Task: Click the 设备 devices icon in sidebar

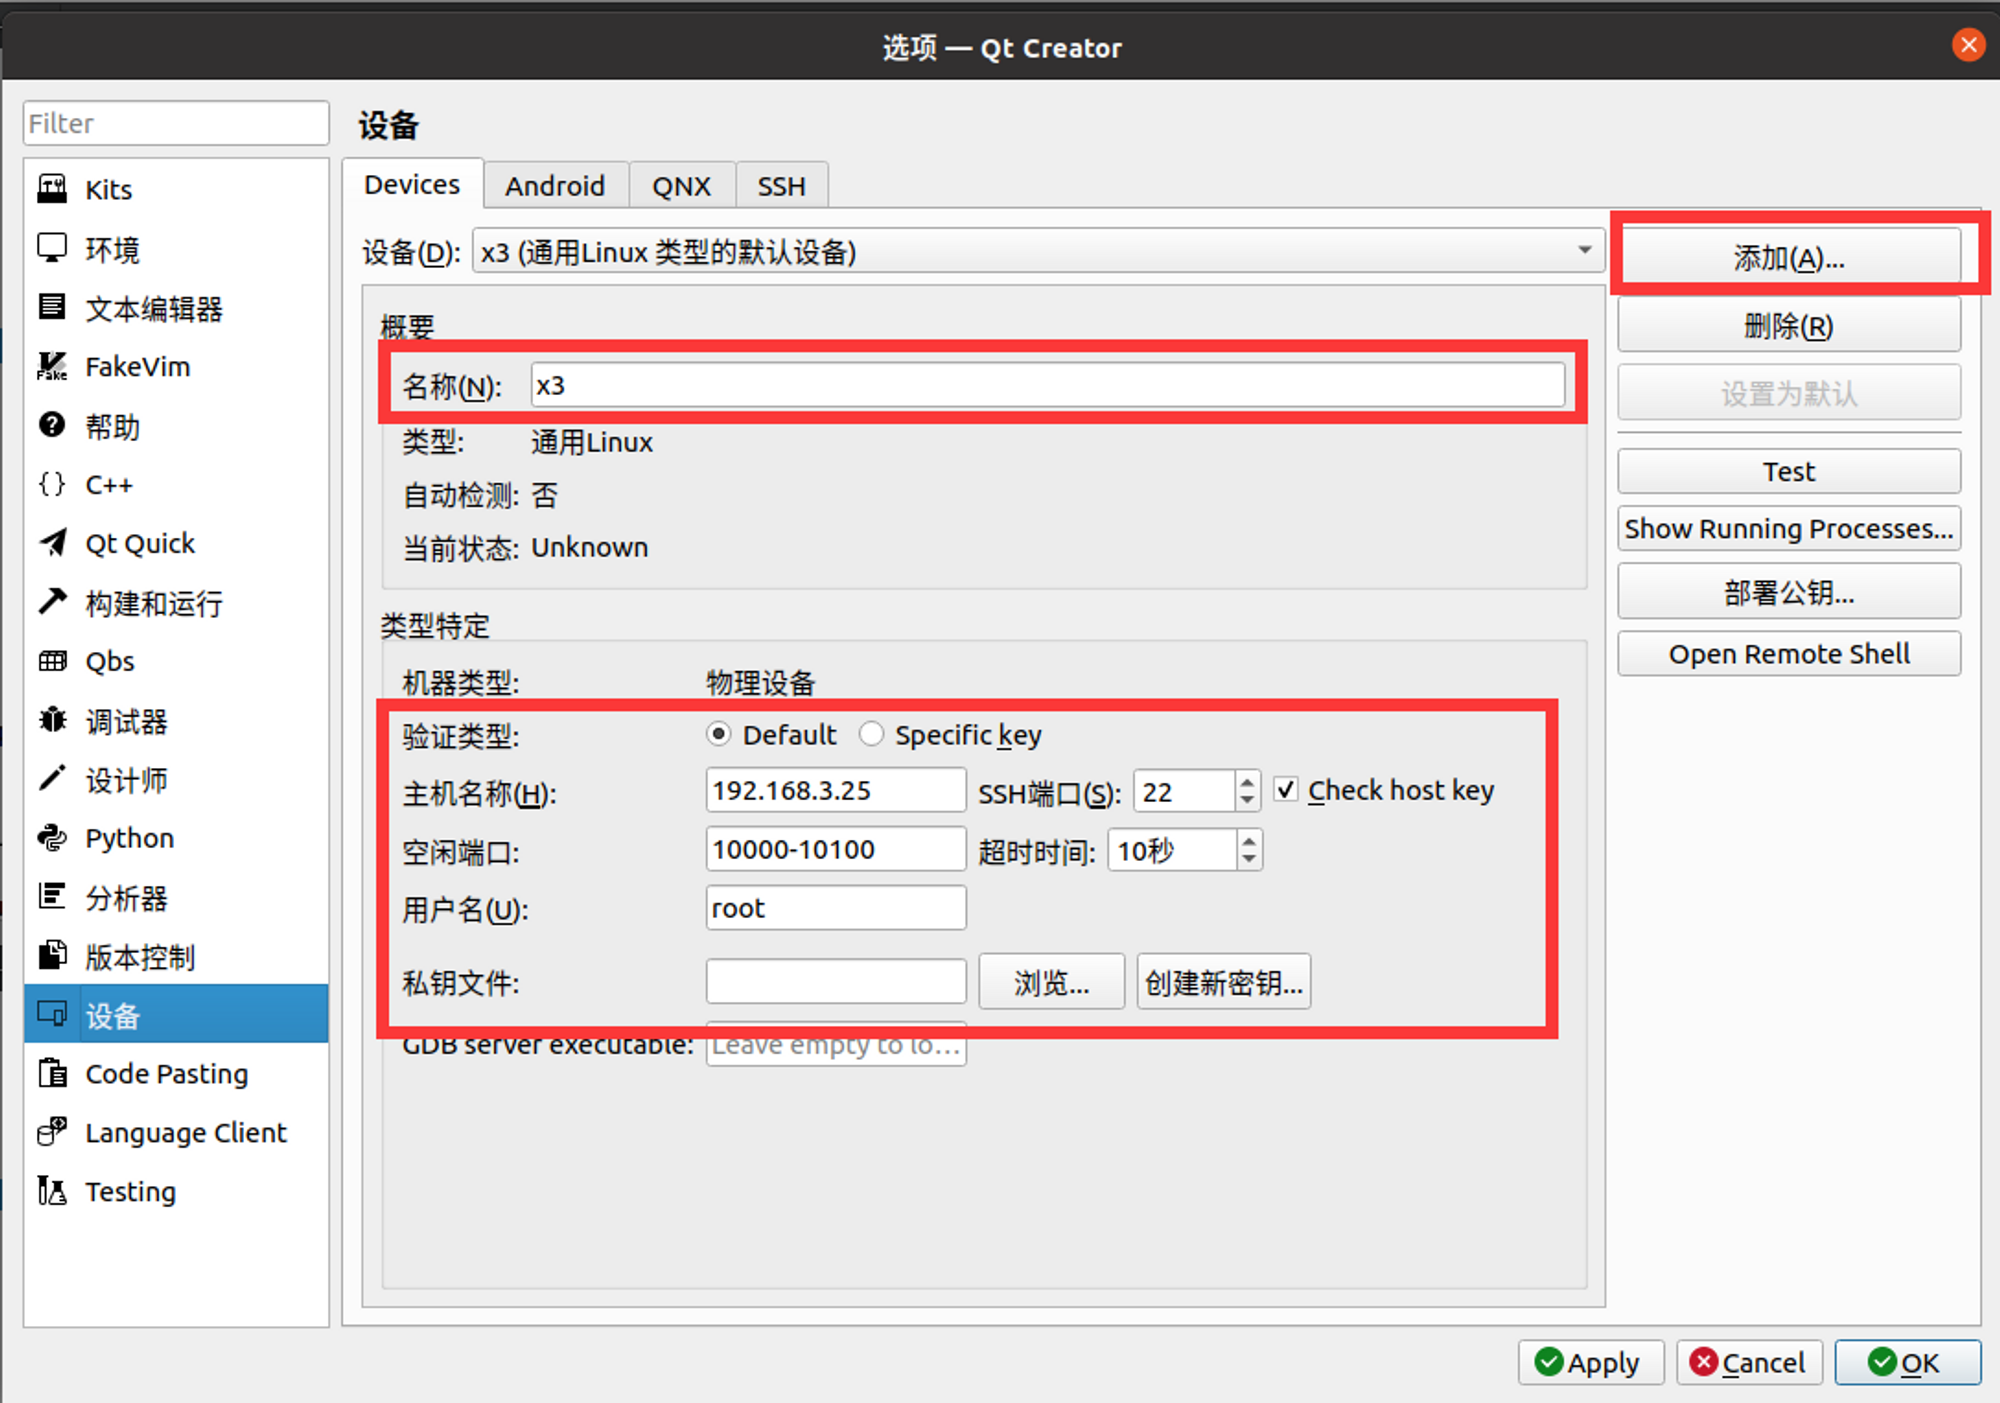Action: (52, 1015)
